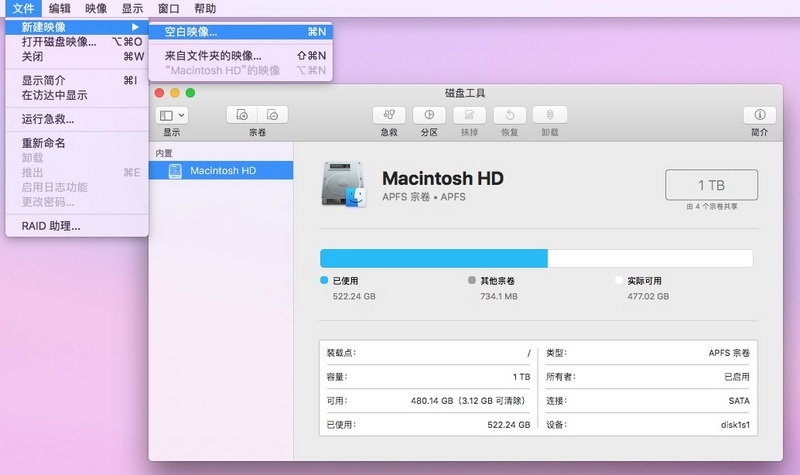Open the 窗口 menu

tap(168, 8)
